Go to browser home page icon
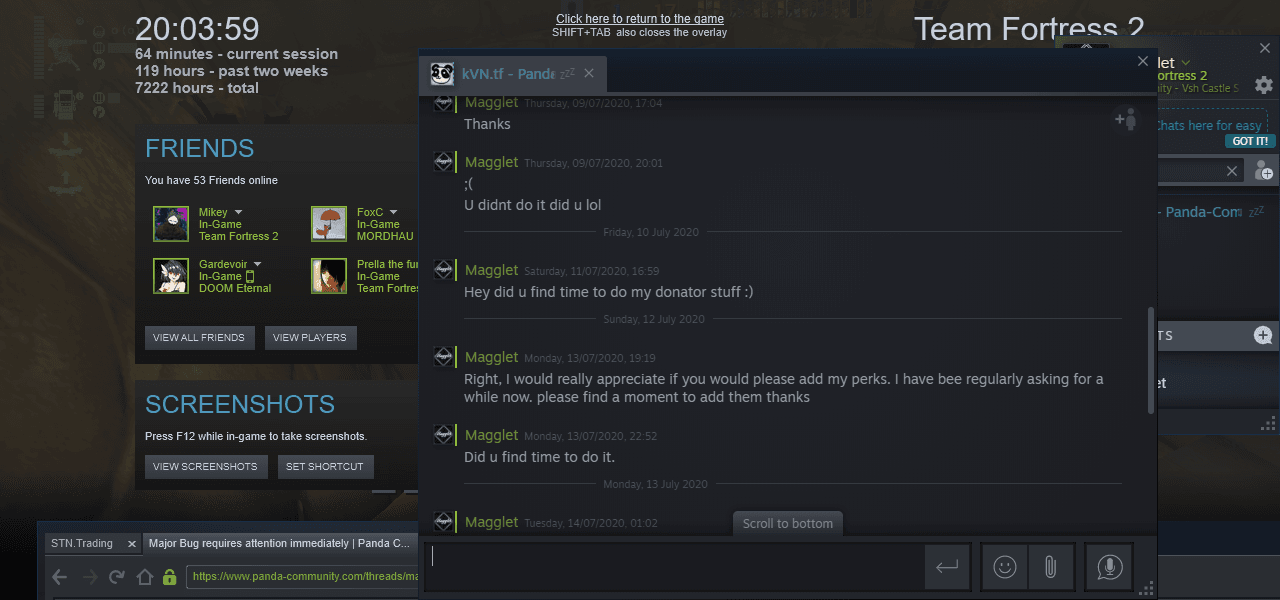Viewport: 1280px width, 600px height. point(144,577)
